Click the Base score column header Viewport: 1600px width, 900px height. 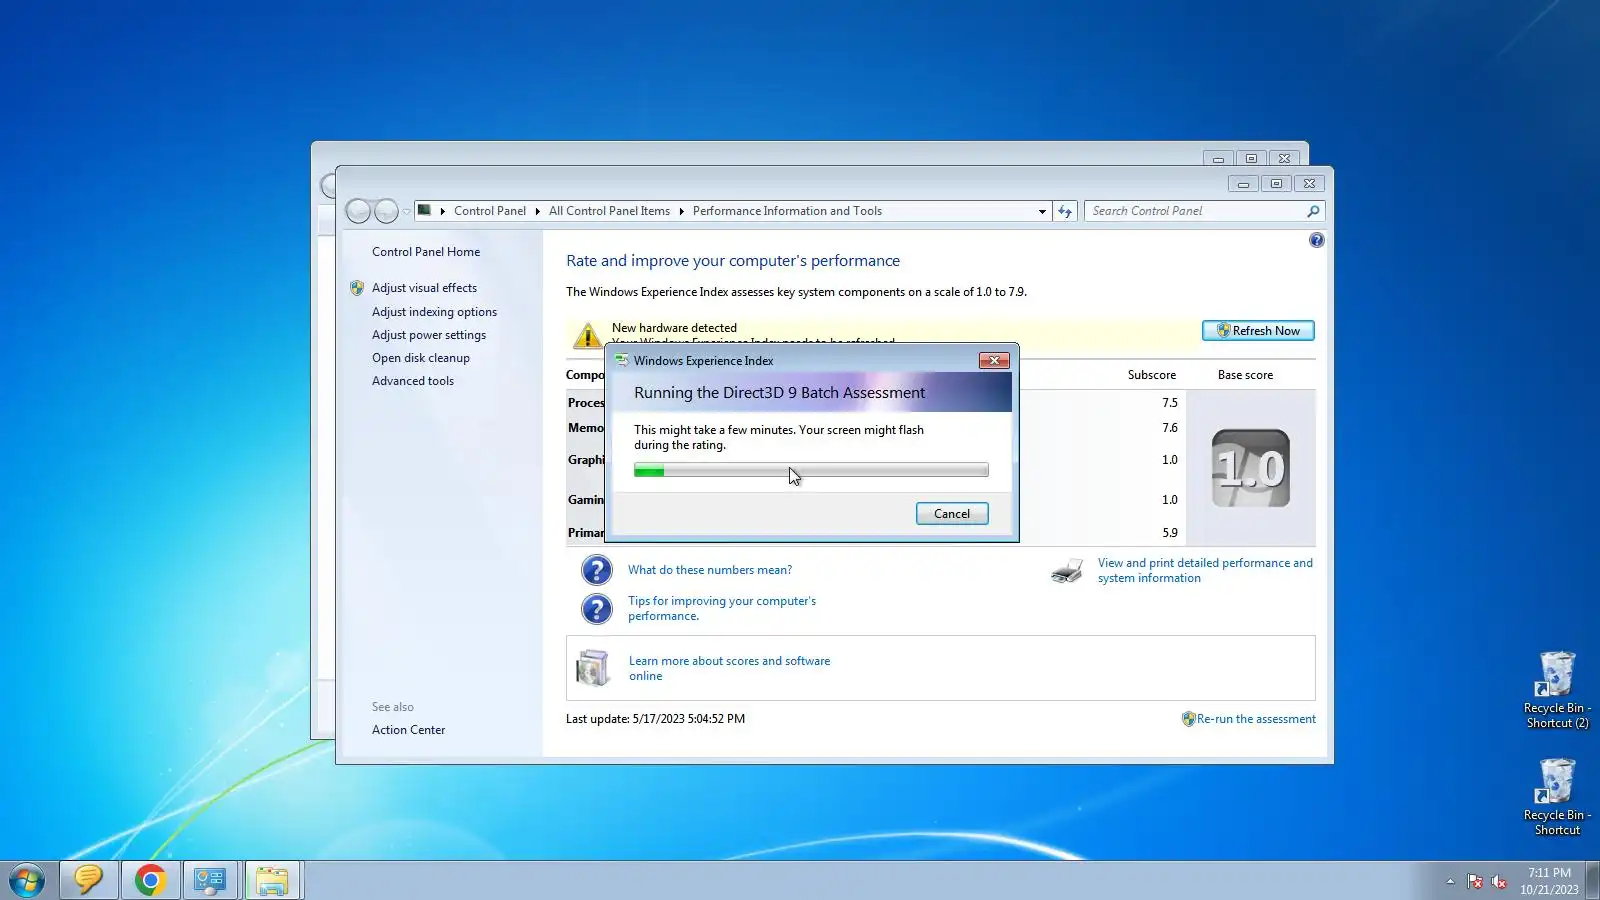[x=1245, y=375]
